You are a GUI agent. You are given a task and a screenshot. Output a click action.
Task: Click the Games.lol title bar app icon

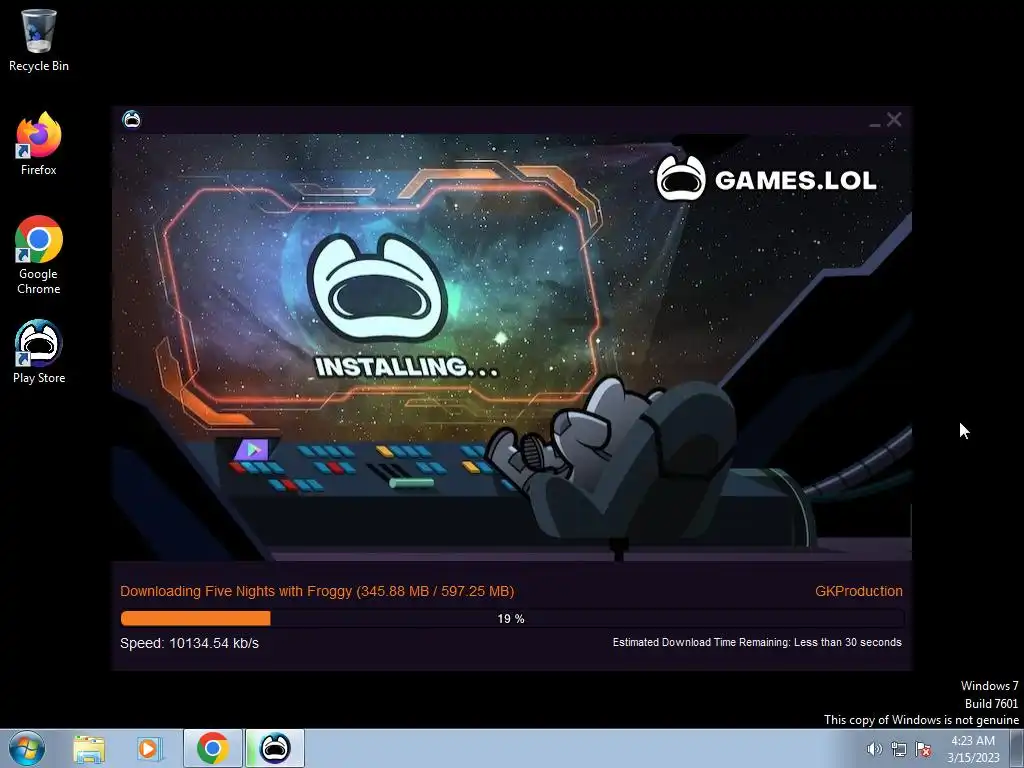tap(131, 120)
